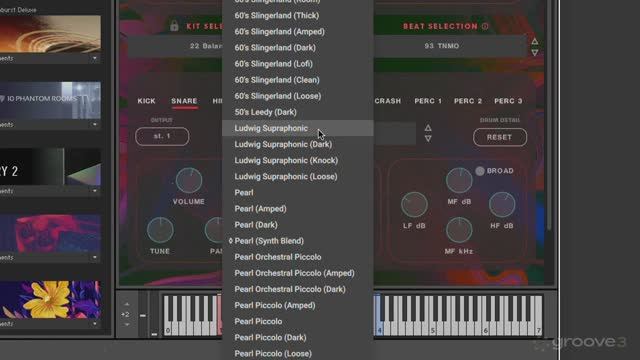Choose 60's Slingerland (Thick) snare

[x=298, y=16]
